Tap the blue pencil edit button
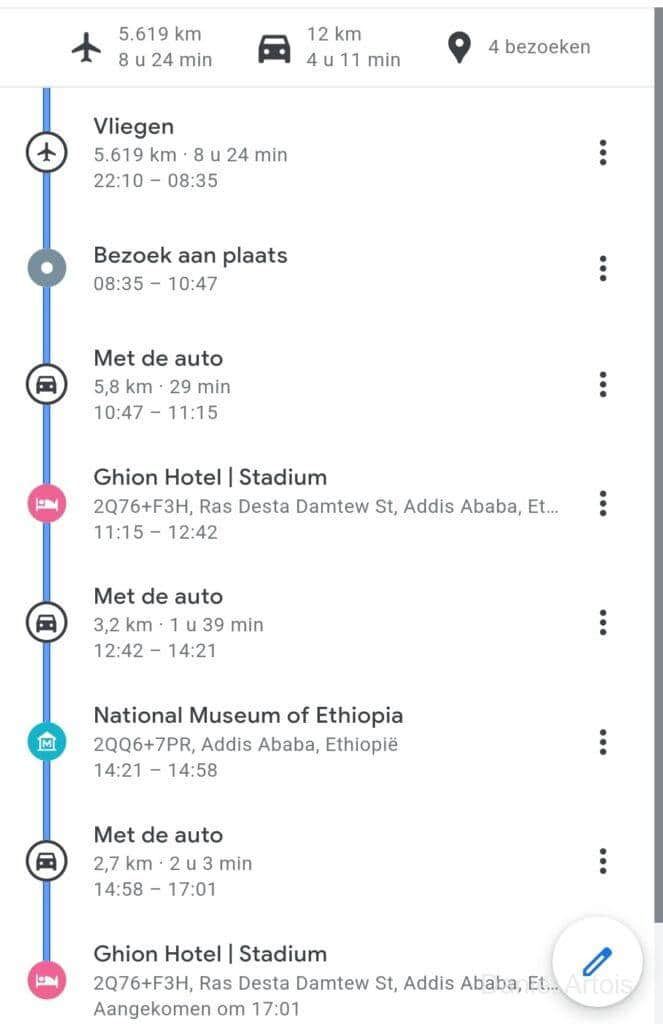Screen dimensions: 663x1024 597,962
